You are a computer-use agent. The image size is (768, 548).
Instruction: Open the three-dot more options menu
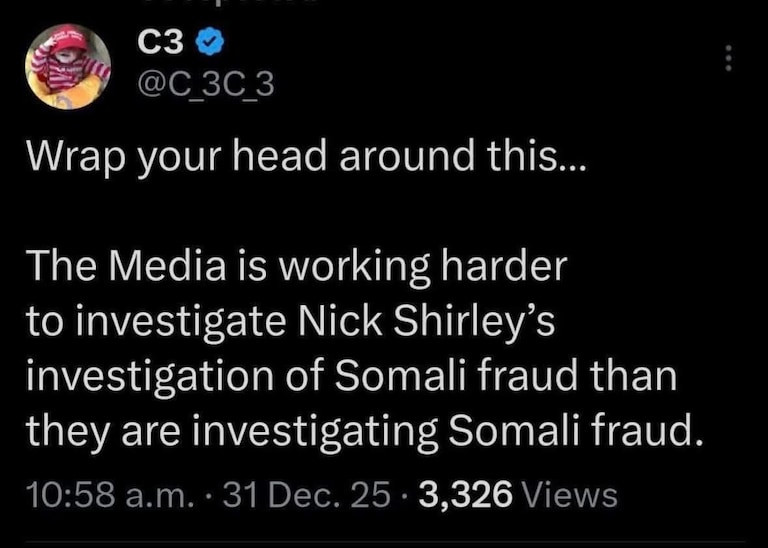[728, 60]
